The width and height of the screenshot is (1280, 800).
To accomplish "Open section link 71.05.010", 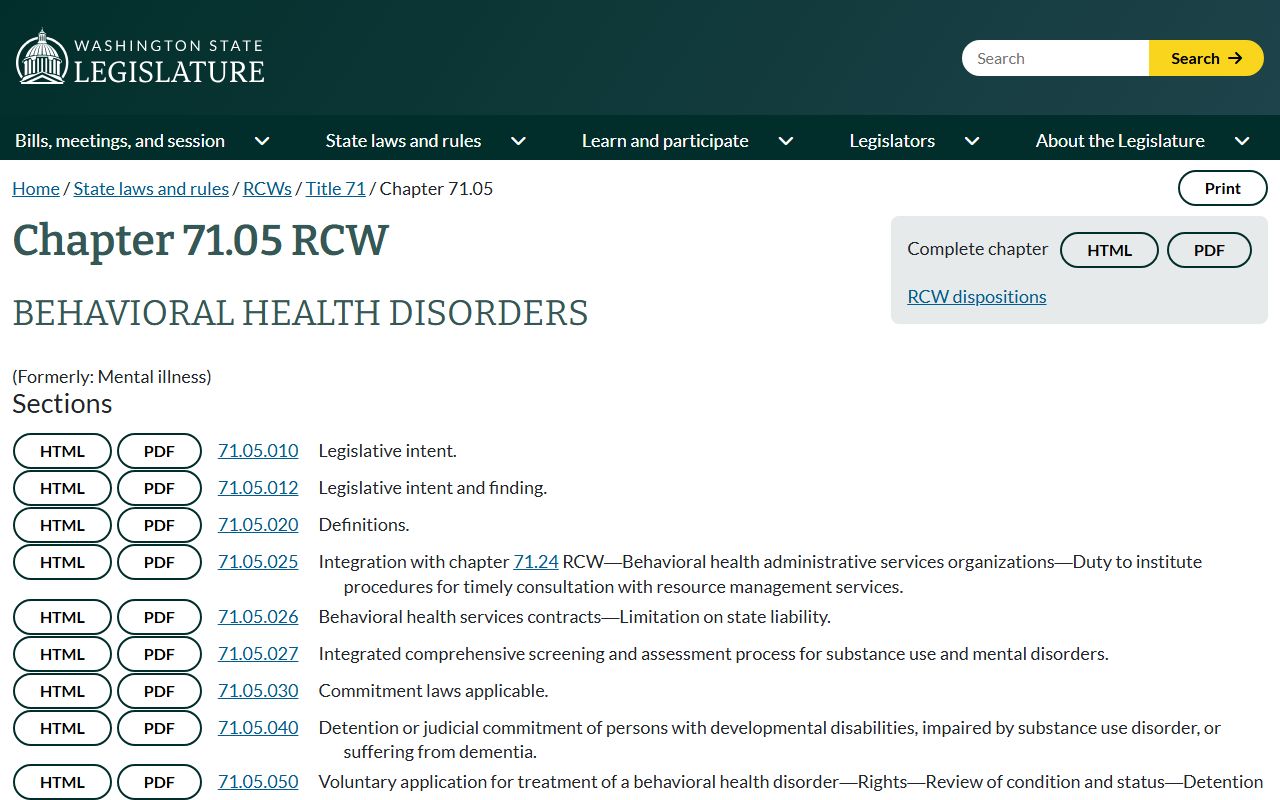I will (258, 451).
